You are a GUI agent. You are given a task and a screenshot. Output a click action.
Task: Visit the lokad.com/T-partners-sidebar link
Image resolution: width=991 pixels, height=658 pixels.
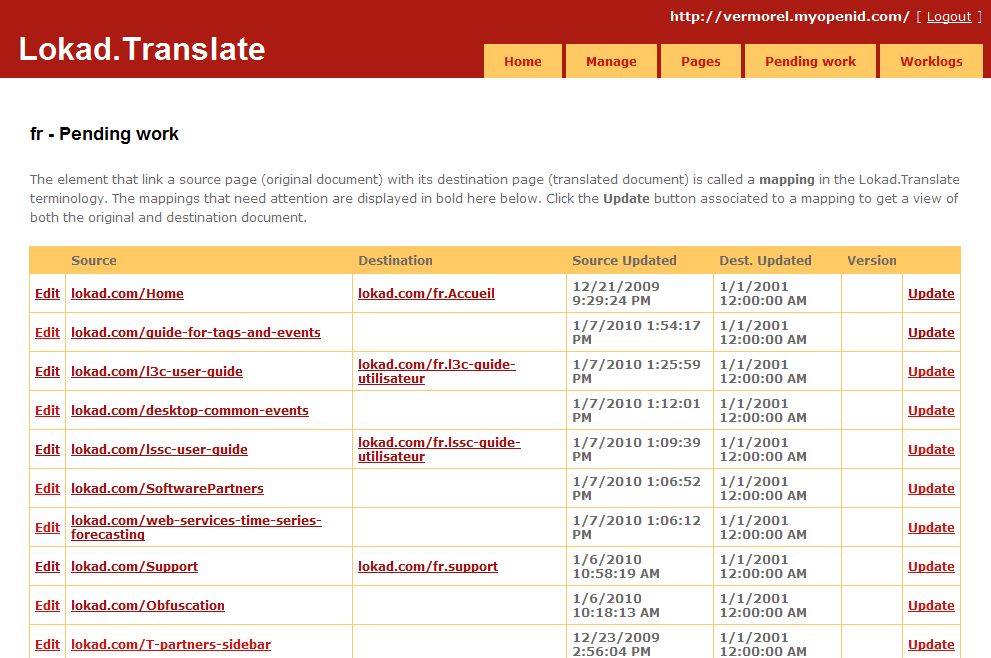point(171,645)
